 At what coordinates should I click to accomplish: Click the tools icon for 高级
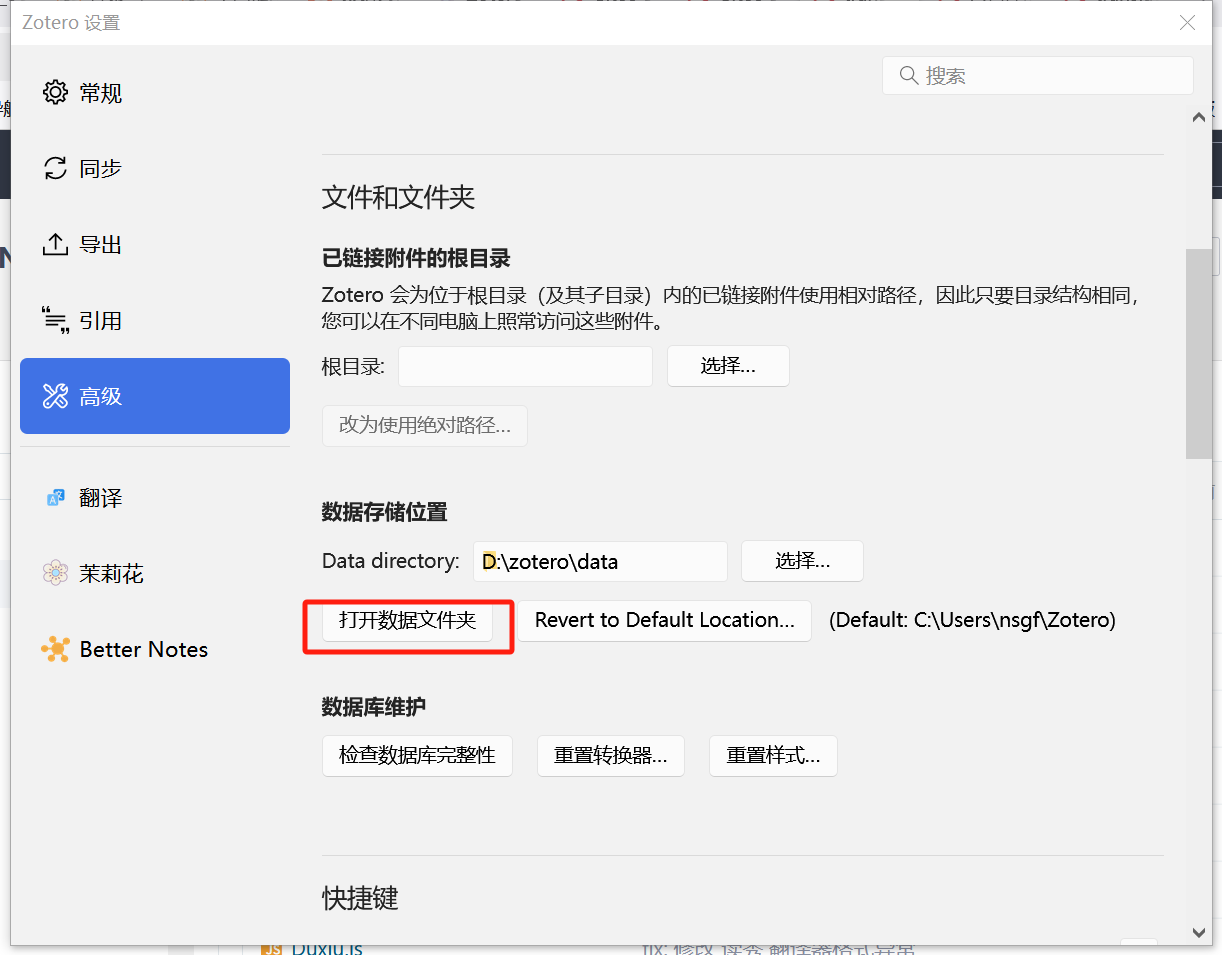(x=55, y=397)
